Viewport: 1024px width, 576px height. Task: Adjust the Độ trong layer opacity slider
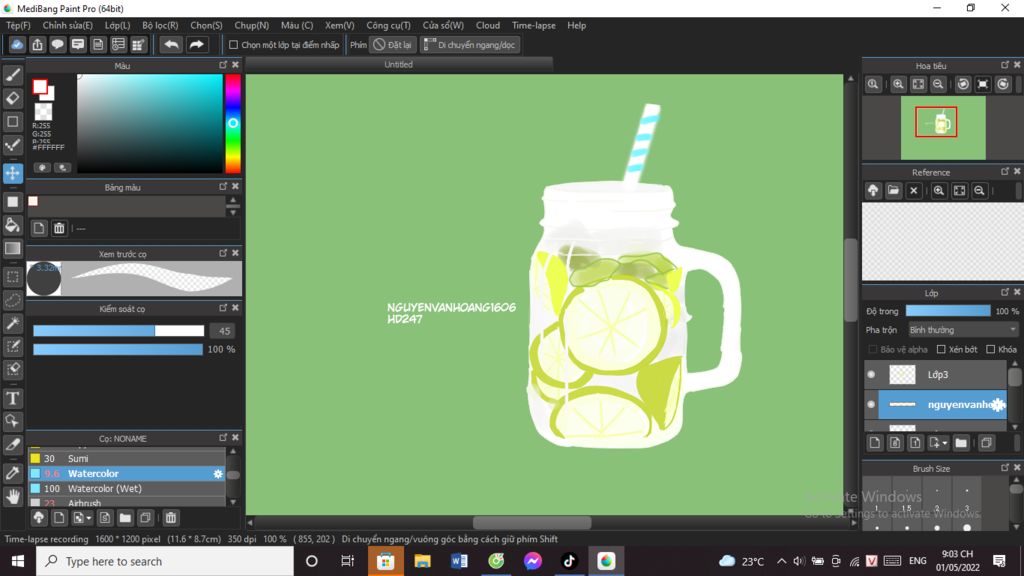pos(948,312)
